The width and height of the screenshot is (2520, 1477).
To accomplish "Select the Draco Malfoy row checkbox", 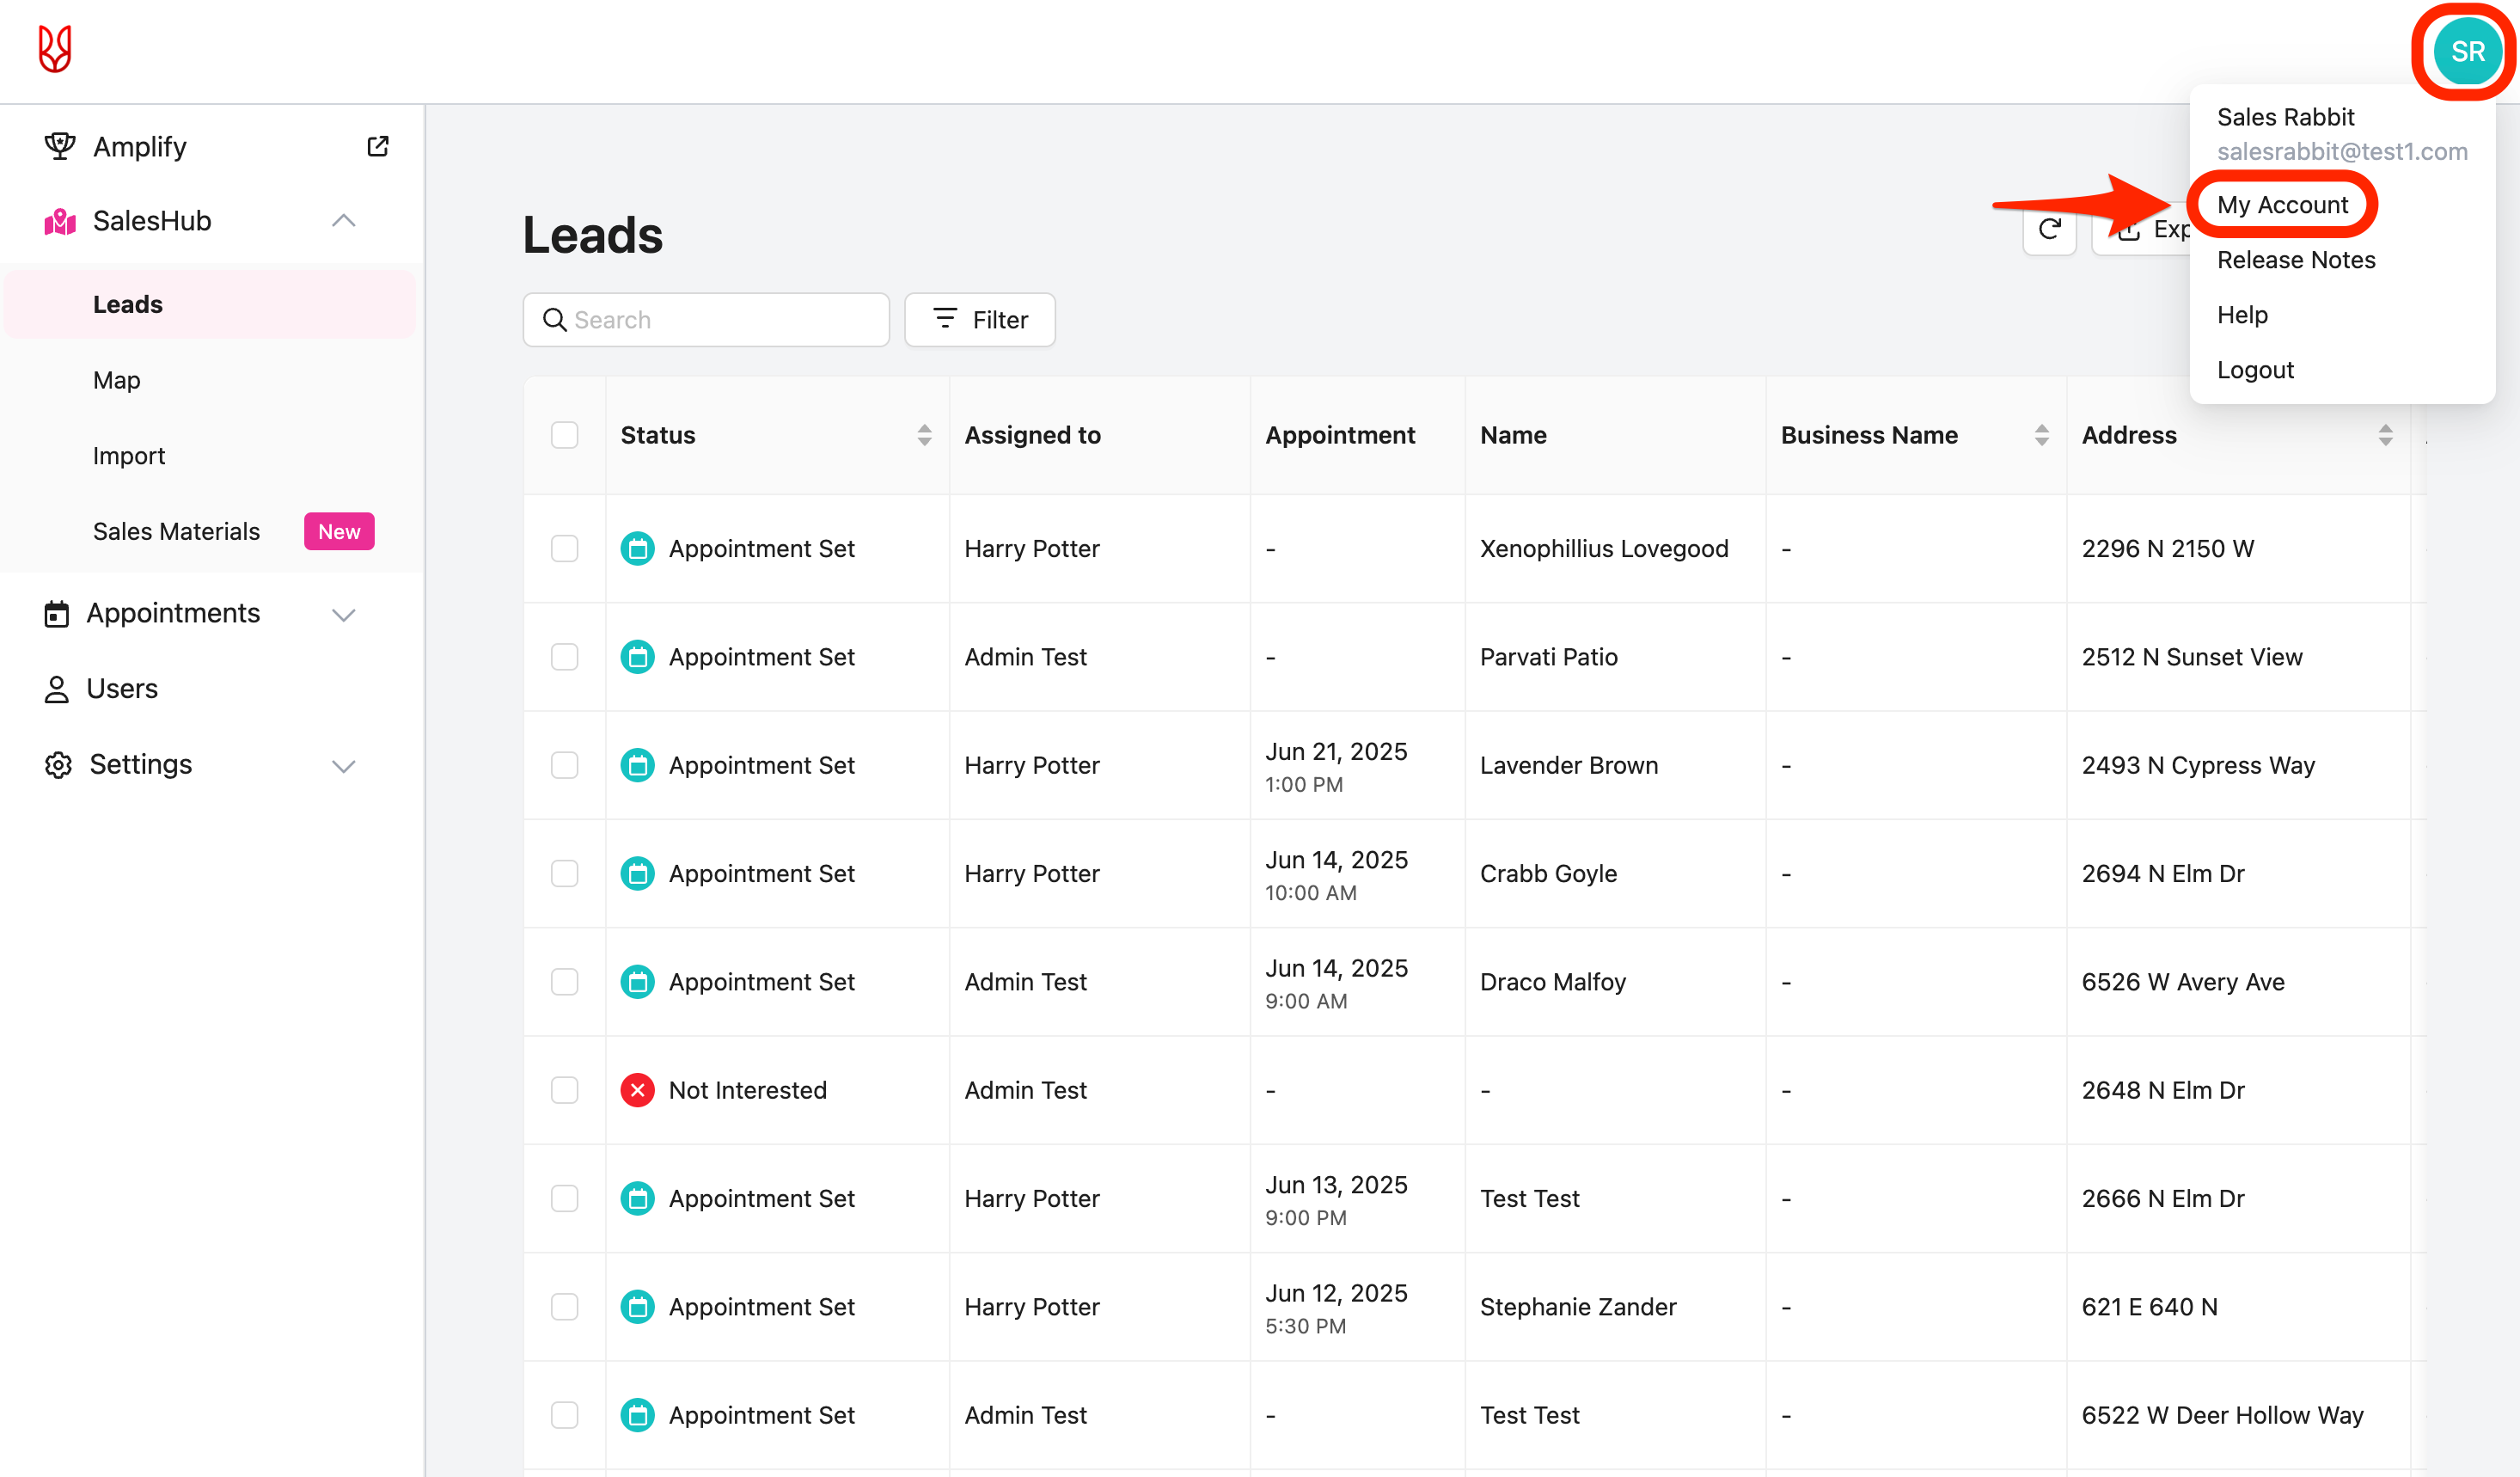I will [x=564, y=982].
